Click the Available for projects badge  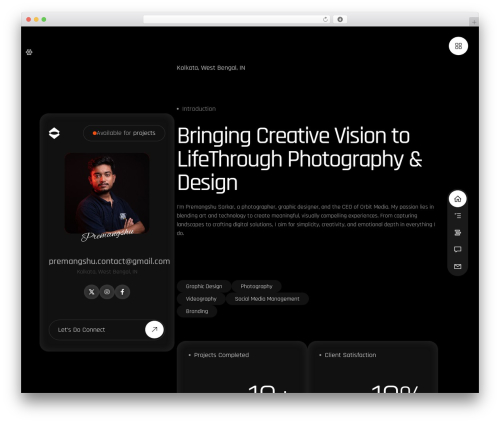pos(124,133)
